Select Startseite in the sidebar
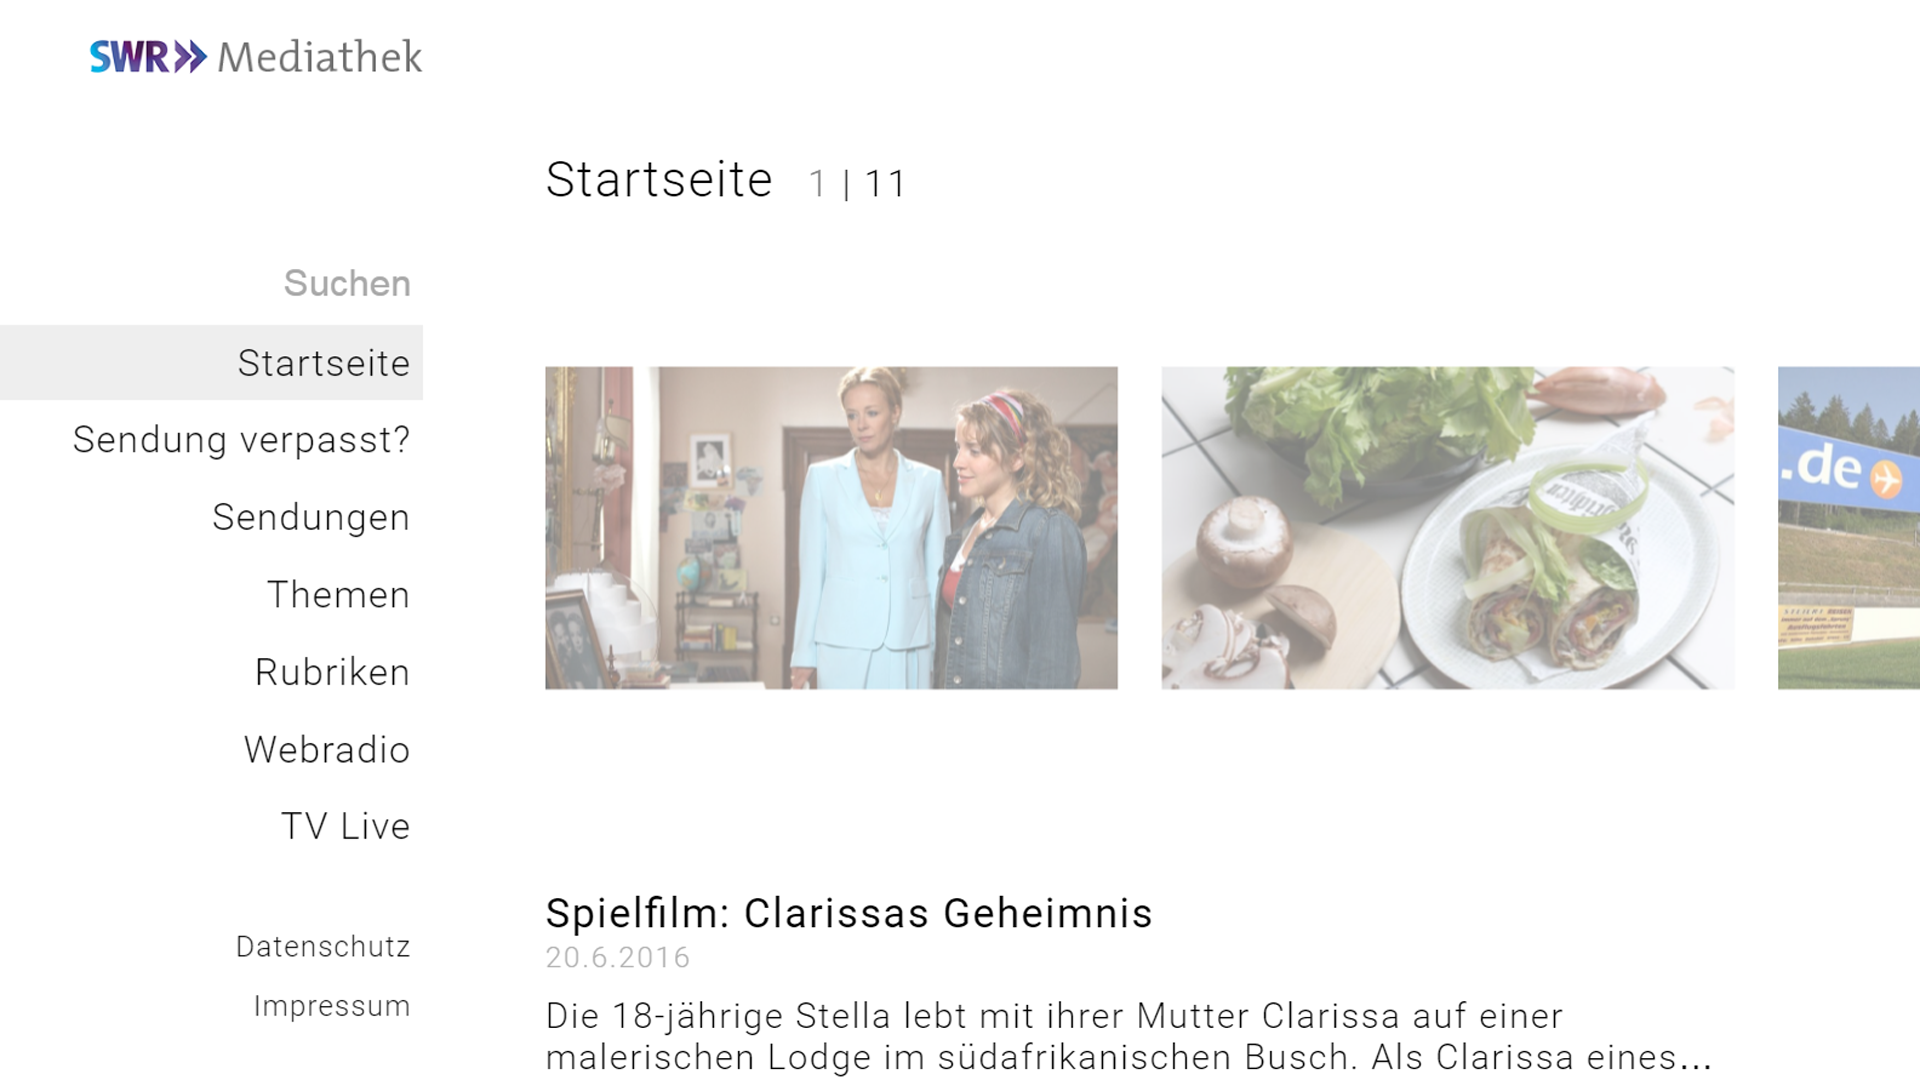The width and height of the screenshot is (1920, 1080). tap(211, 362)
